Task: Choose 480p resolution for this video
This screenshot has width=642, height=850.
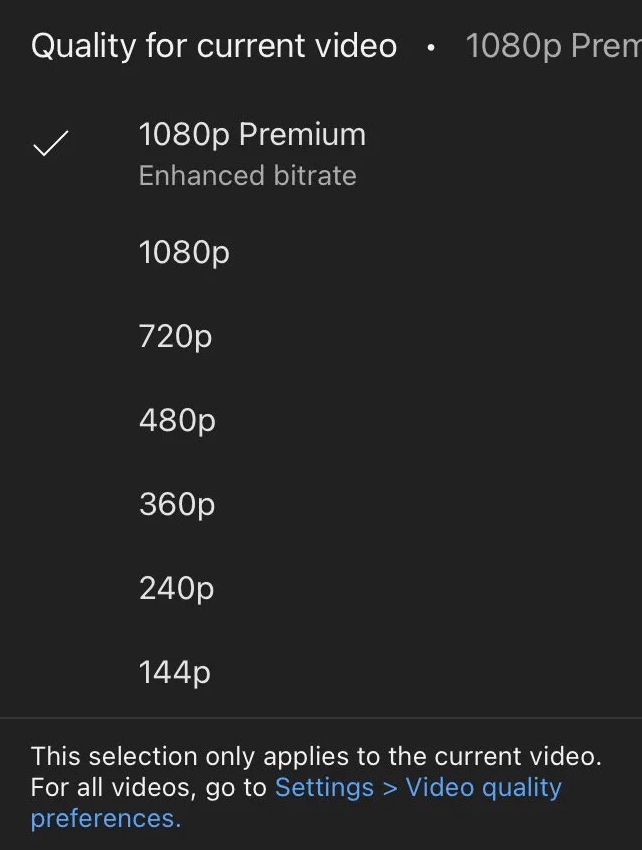Action: [178, 420]
